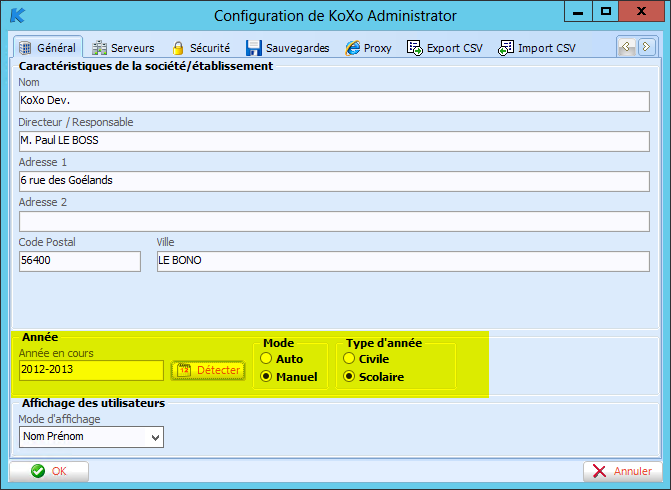Viewport: 671px width, 490px height.
Task: Click the Année en cours field
Action: [91, 370]
